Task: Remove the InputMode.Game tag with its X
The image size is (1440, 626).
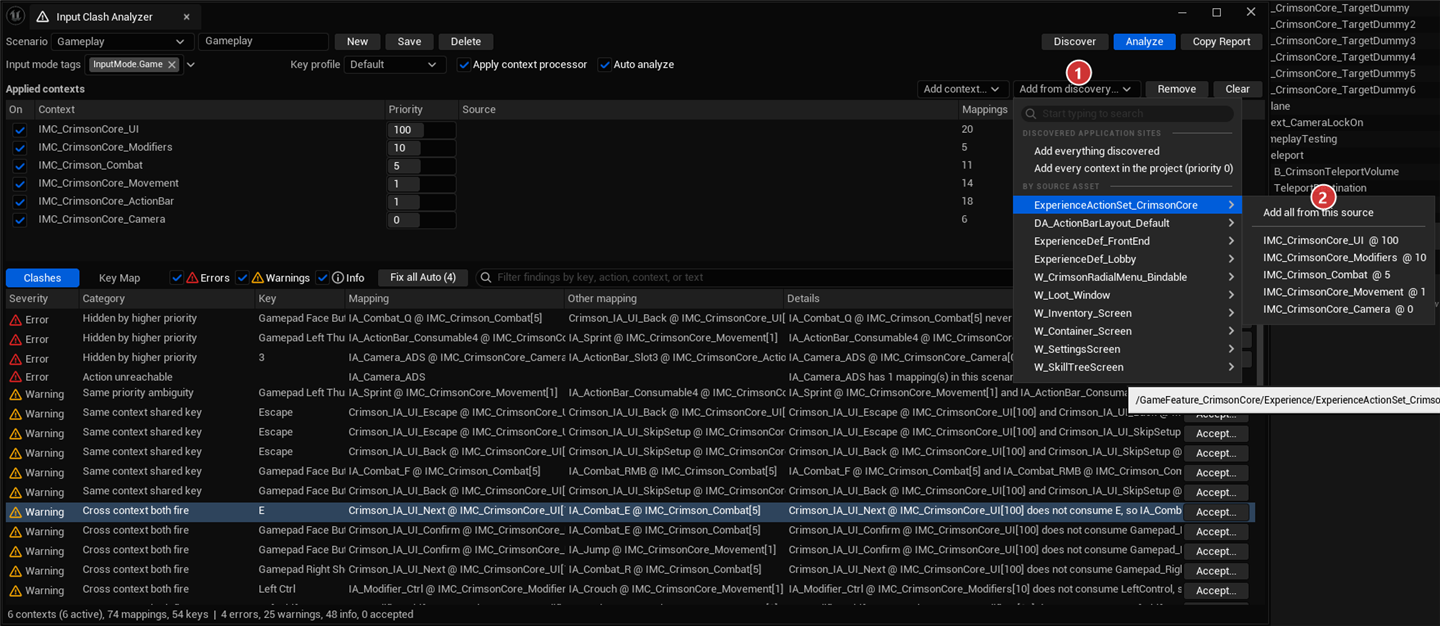Action: click(172, 64)
